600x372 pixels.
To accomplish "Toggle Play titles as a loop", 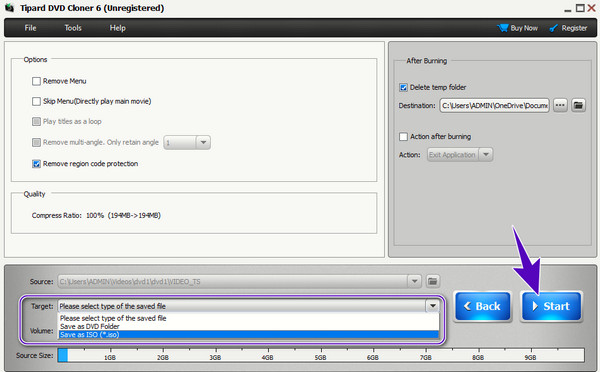I will [36, 121].
